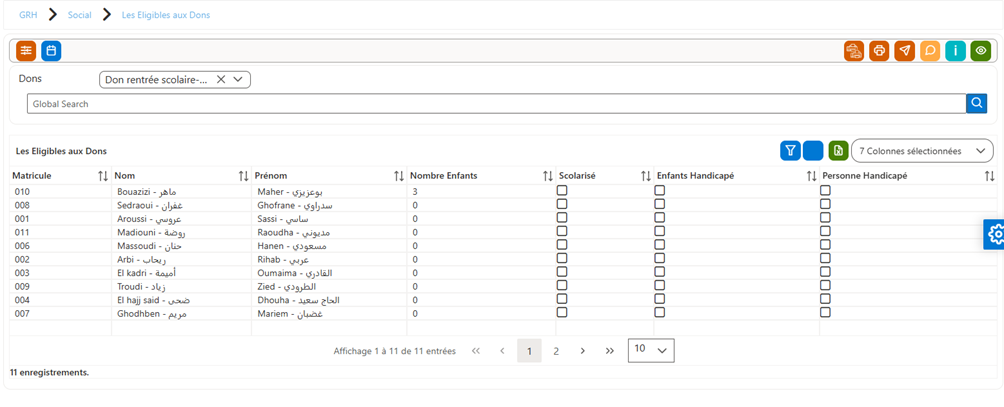Tick Enfants Handicapé checkbox for Sedraoui

coord(660,204)
